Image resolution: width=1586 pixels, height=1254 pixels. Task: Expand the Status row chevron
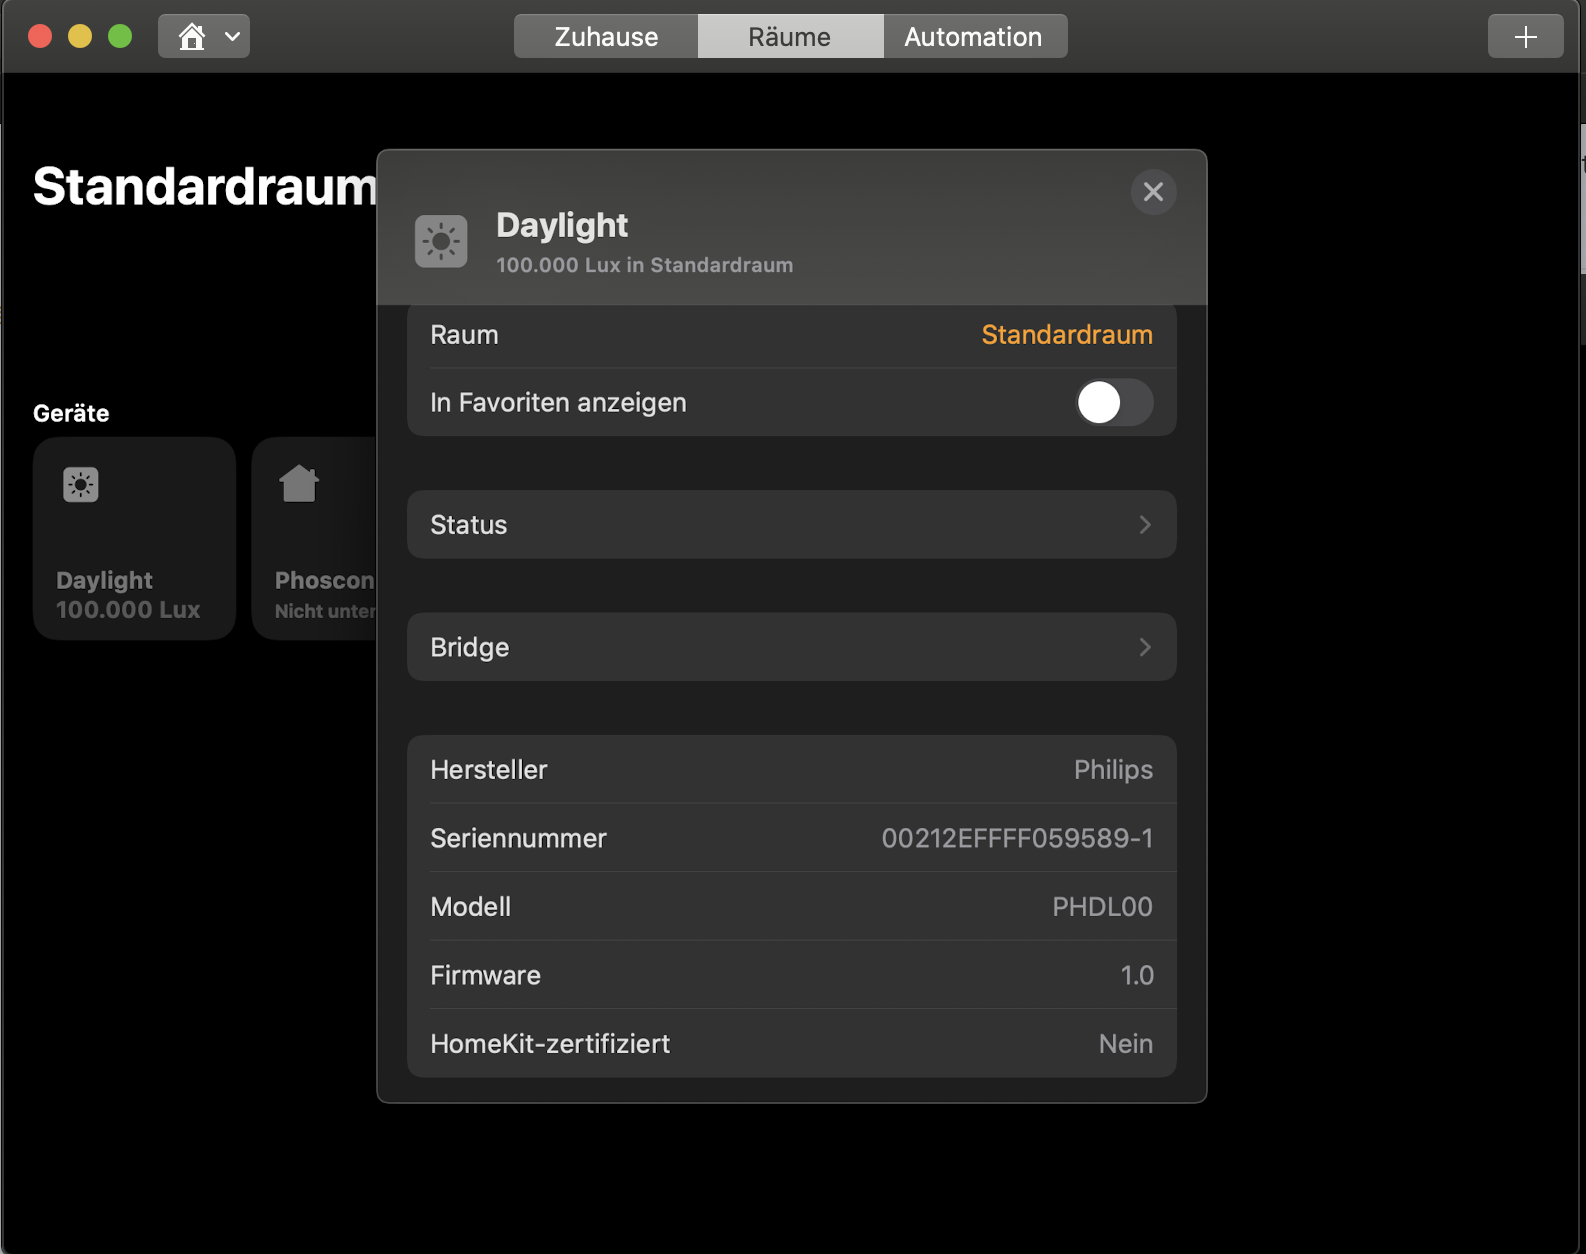pos(1145,525)
